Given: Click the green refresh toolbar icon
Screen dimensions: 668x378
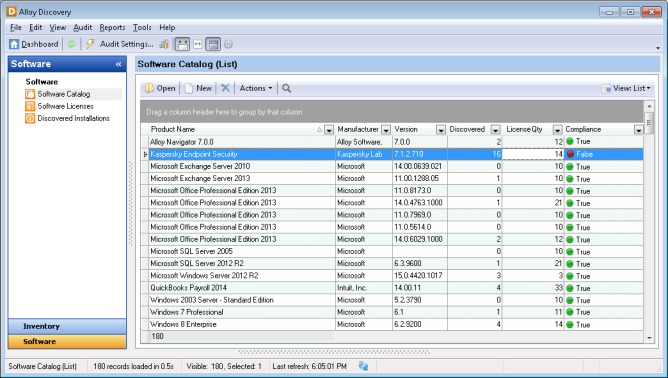Looking at the screenshot, I should click(72, 44).
